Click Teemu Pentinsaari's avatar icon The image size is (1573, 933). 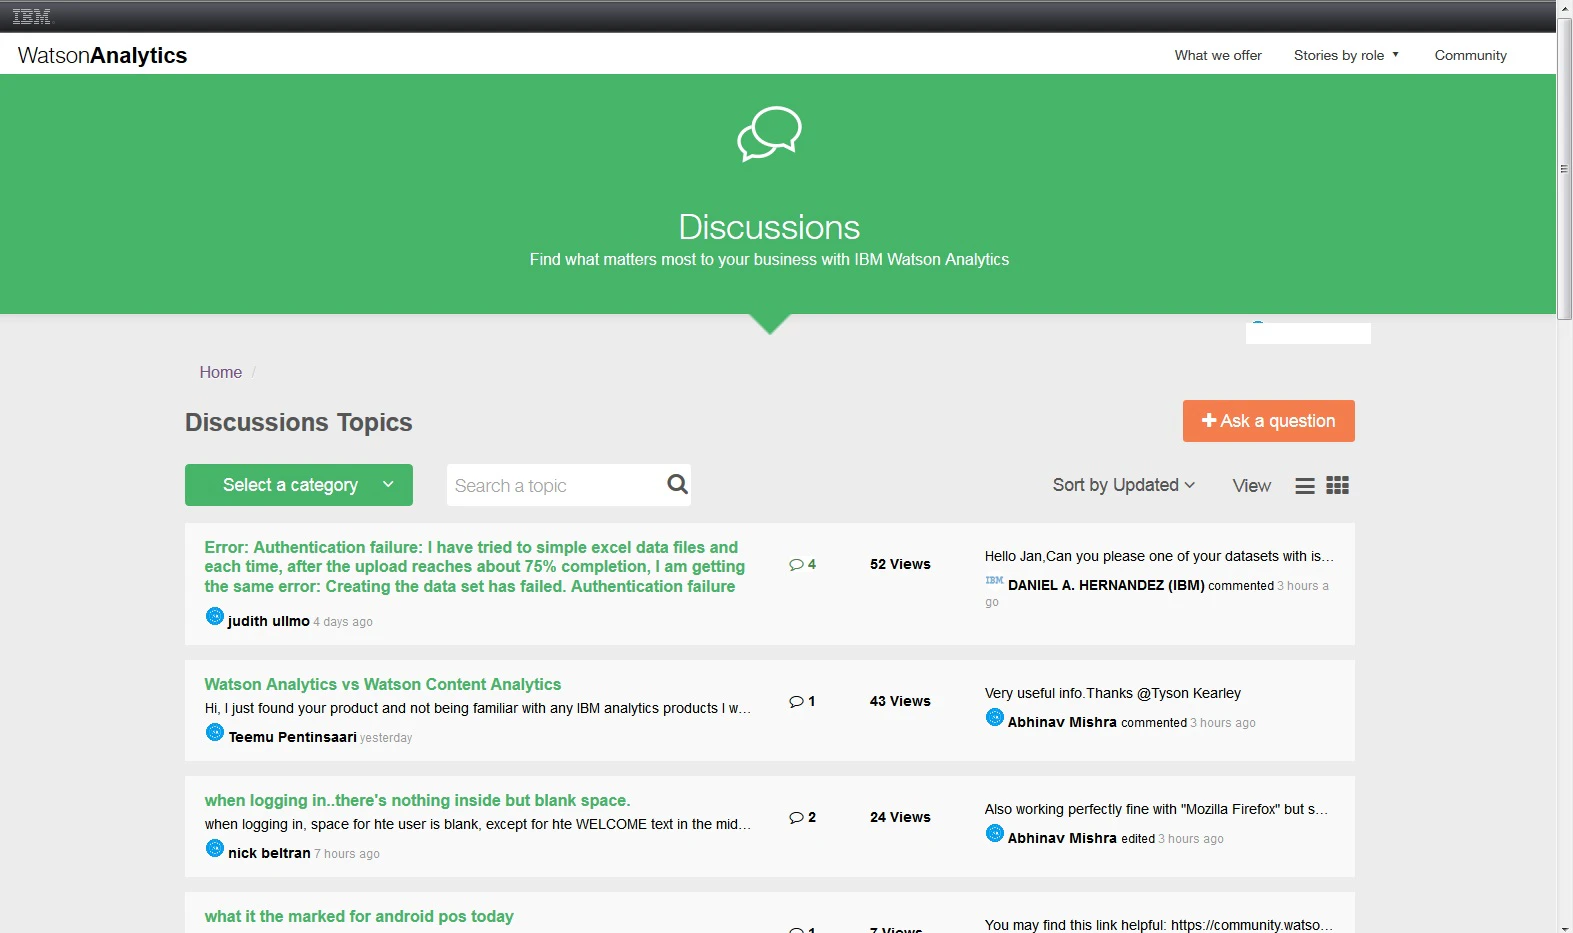[215, 732]
